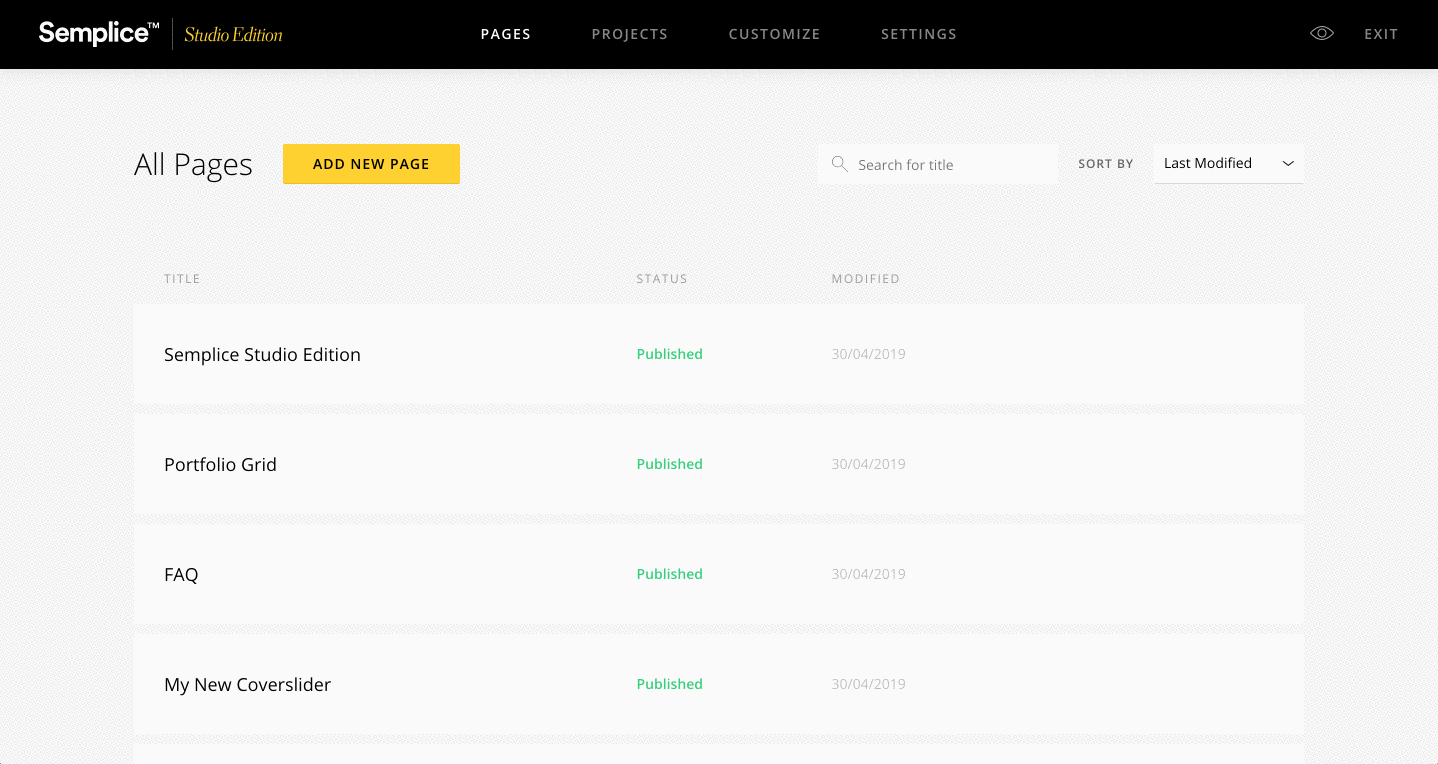Click the Studio Edition label
Screen dimensions: 1438x764
(231, 34)
